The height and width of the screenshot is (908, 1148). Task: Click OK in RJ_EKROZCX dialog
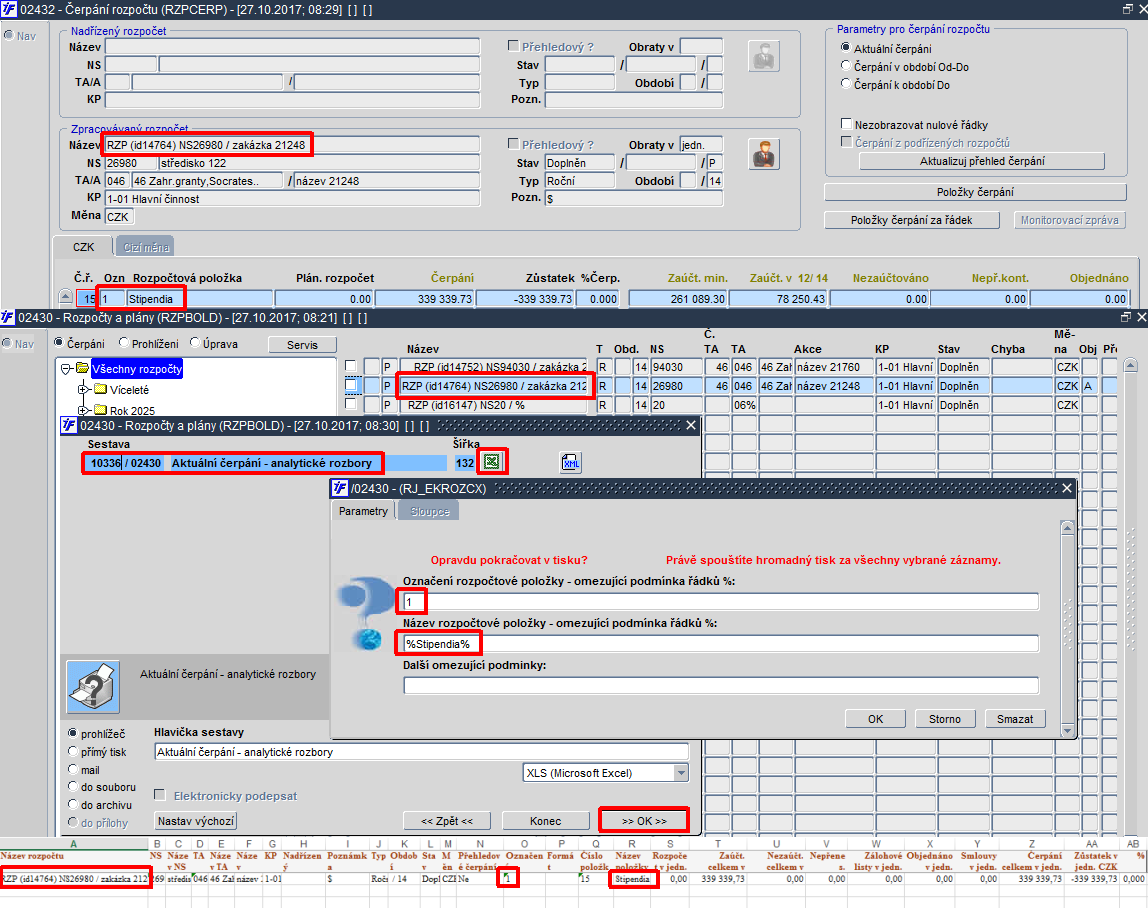[875, 719]
